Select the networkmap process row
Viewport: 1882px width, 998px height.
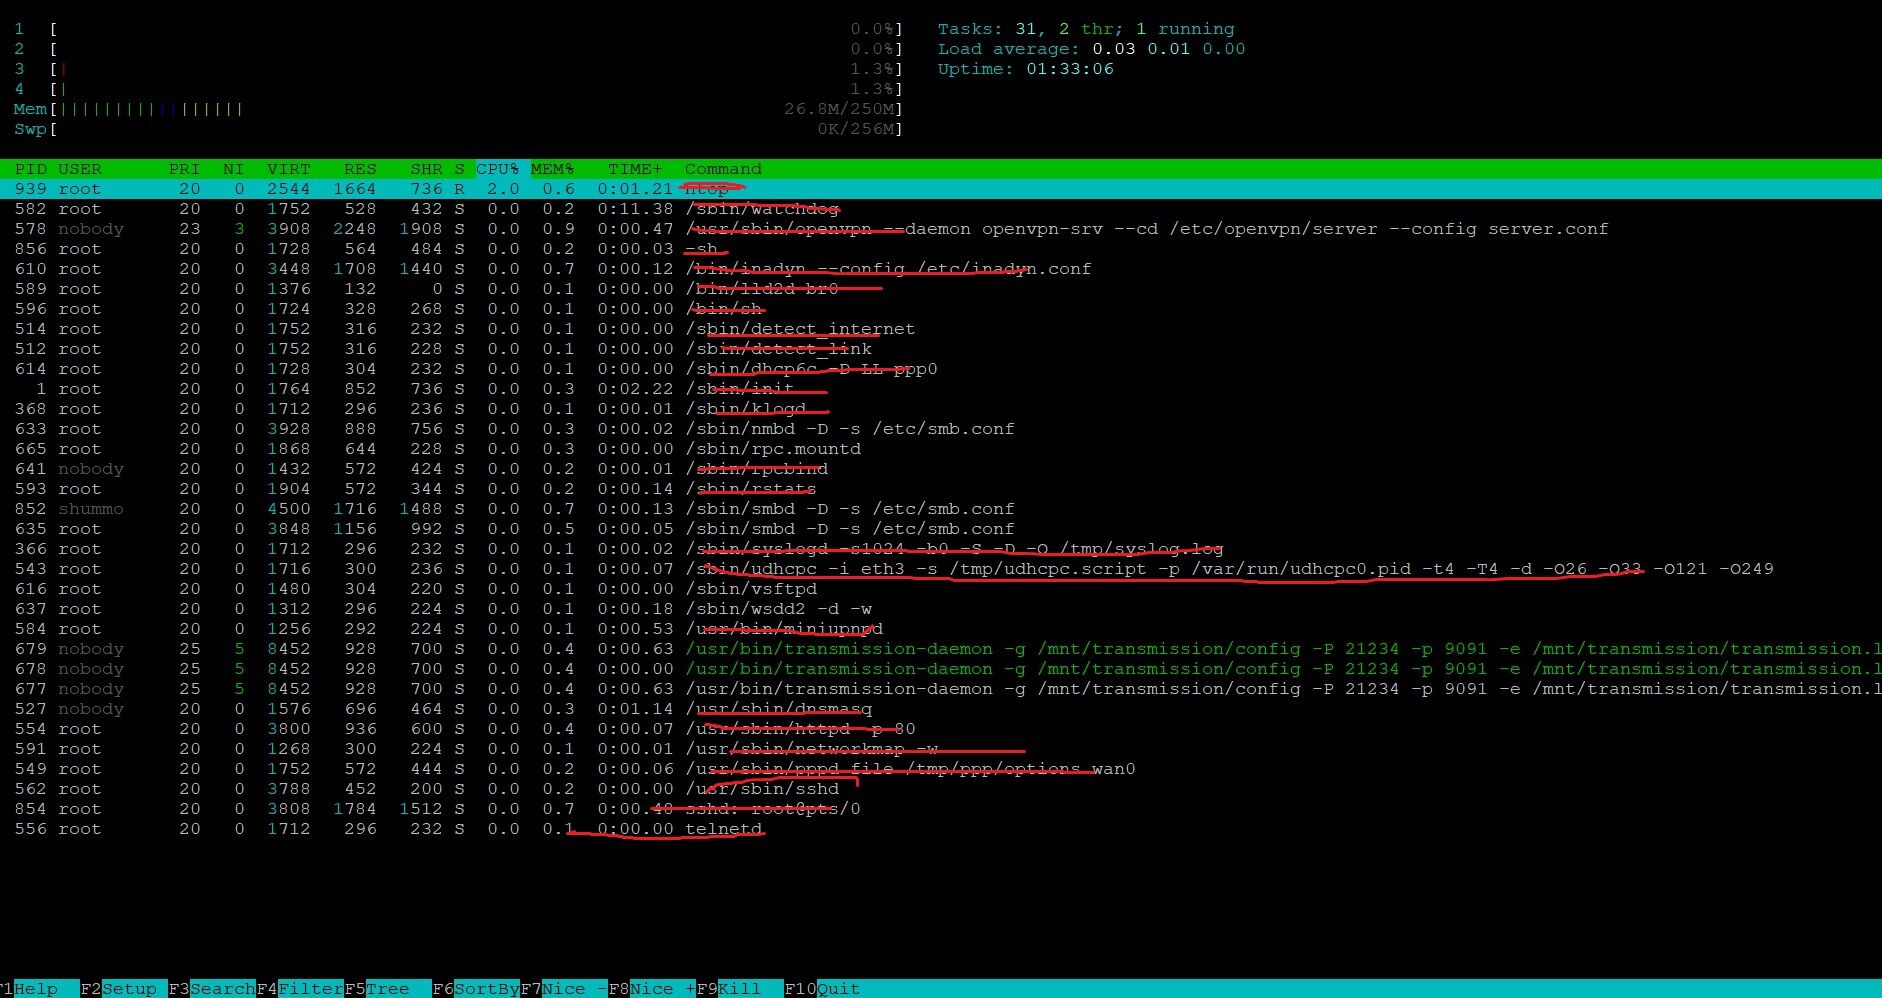[941, 749]
